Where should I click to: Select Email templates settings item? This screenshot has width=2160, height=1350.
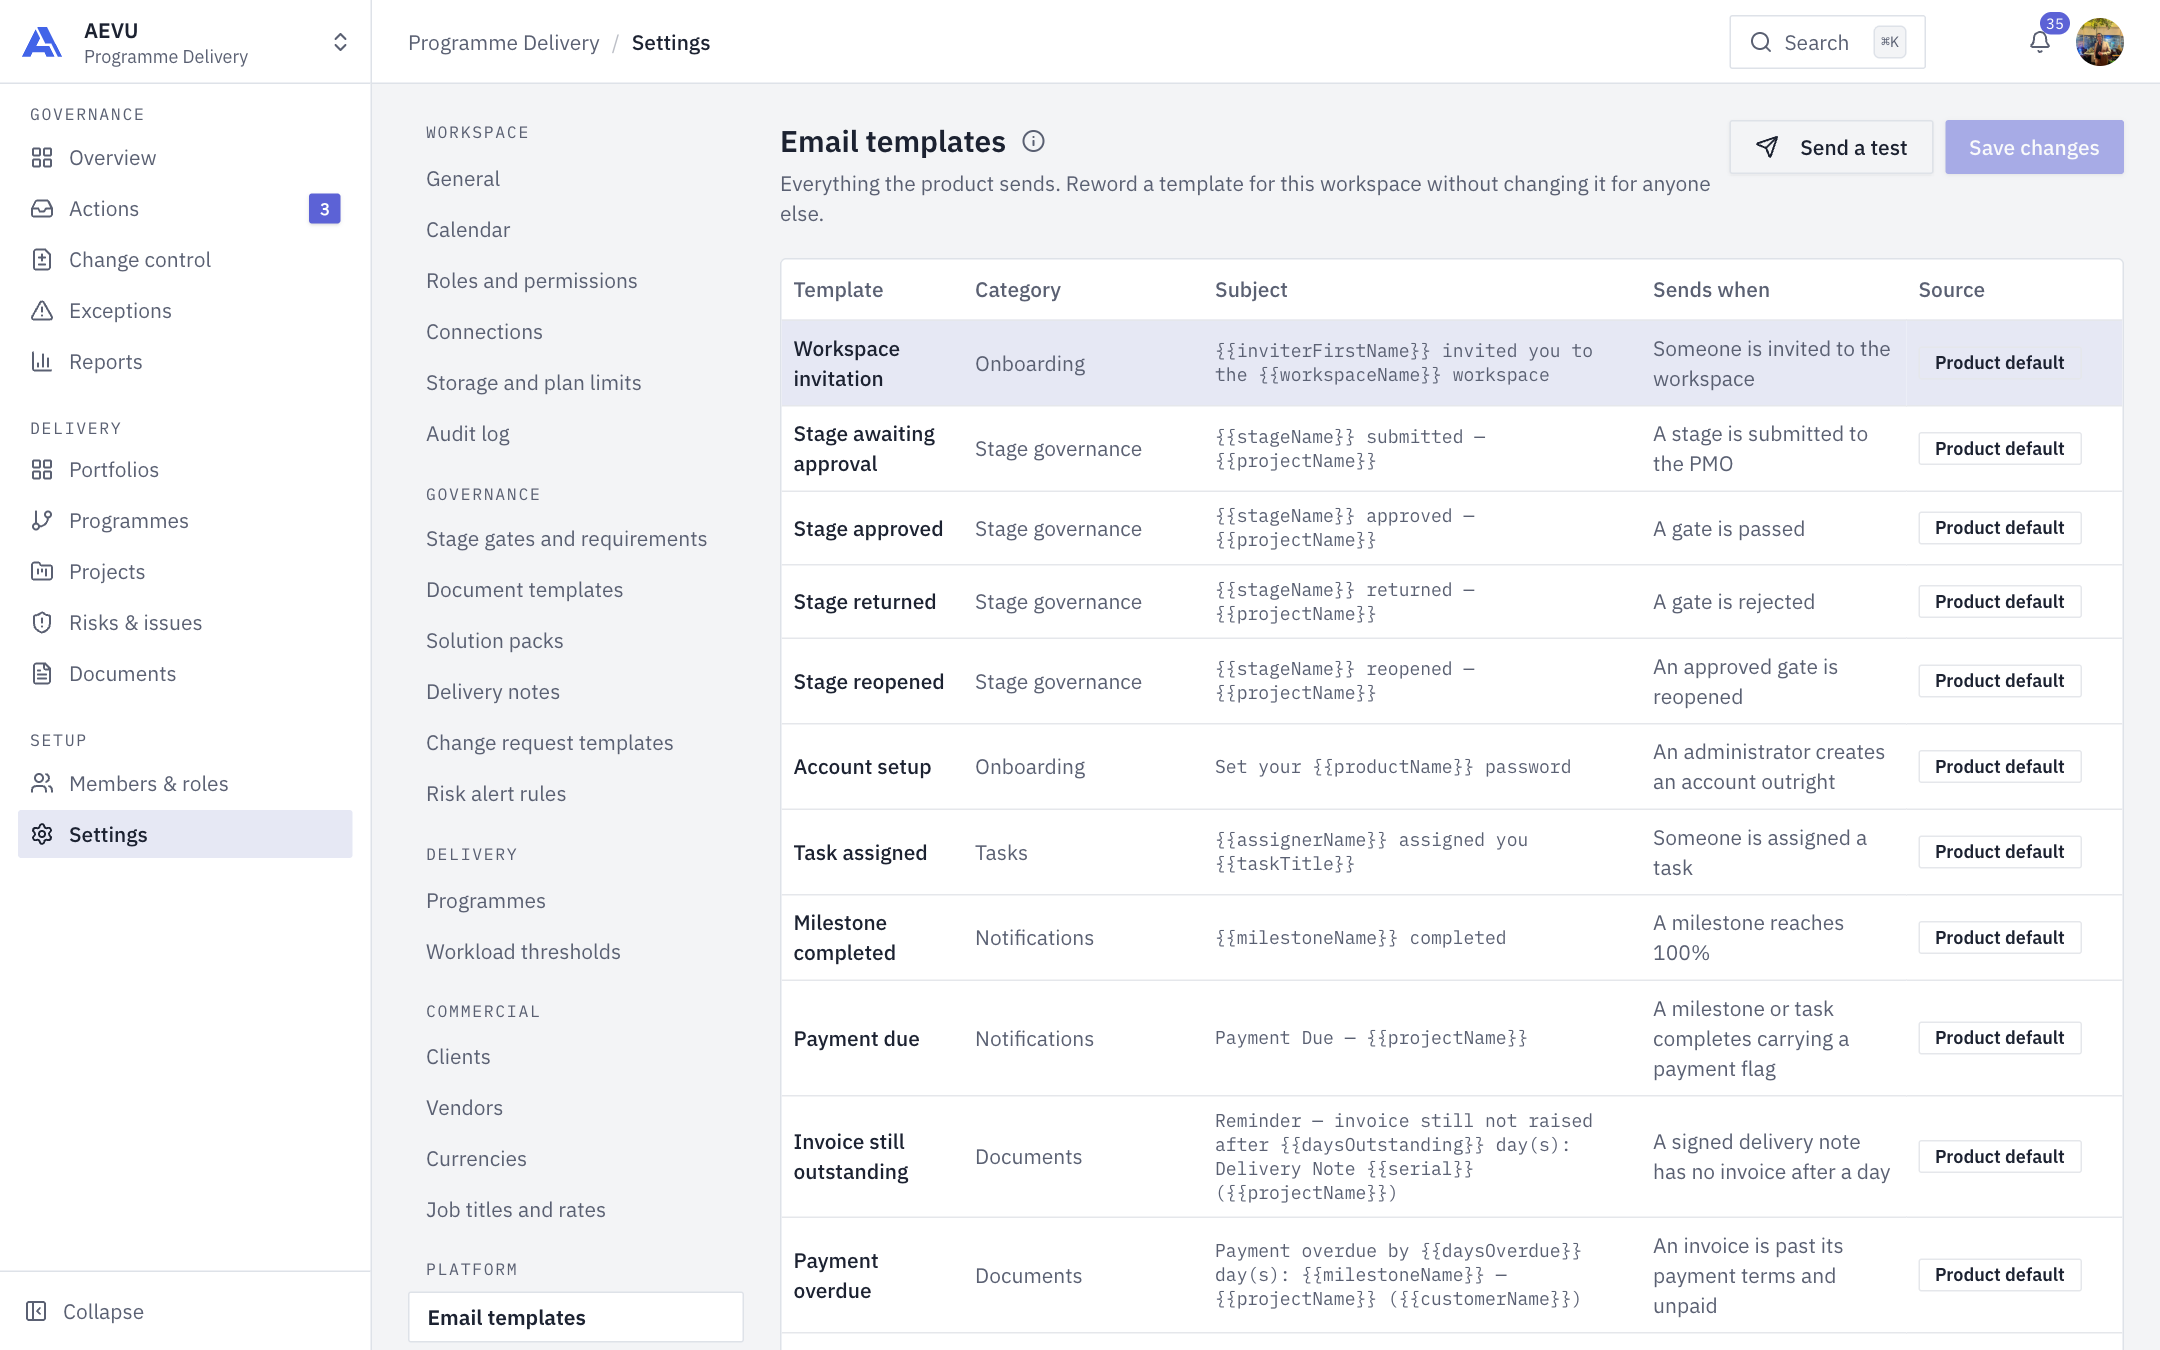click(576, 1318)
